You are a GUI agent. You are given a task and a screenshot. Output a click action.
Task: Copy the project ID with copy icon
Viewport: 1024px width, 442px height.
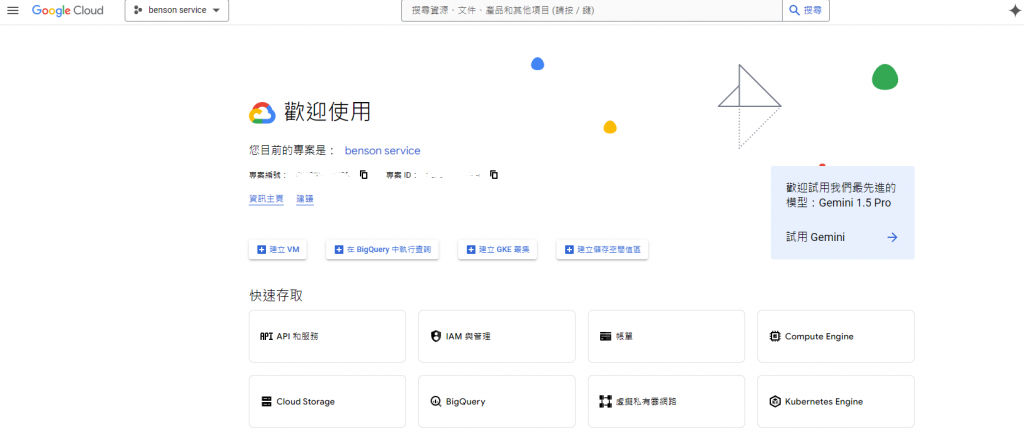[494, 175]
